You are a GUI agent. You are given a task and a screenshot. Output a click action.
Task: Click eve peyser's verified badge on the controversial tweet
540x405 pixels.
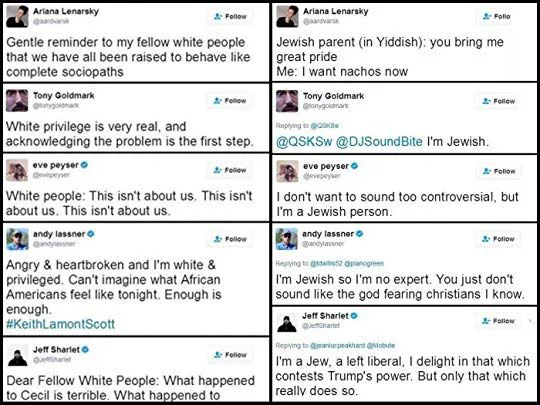pos(355,166)
